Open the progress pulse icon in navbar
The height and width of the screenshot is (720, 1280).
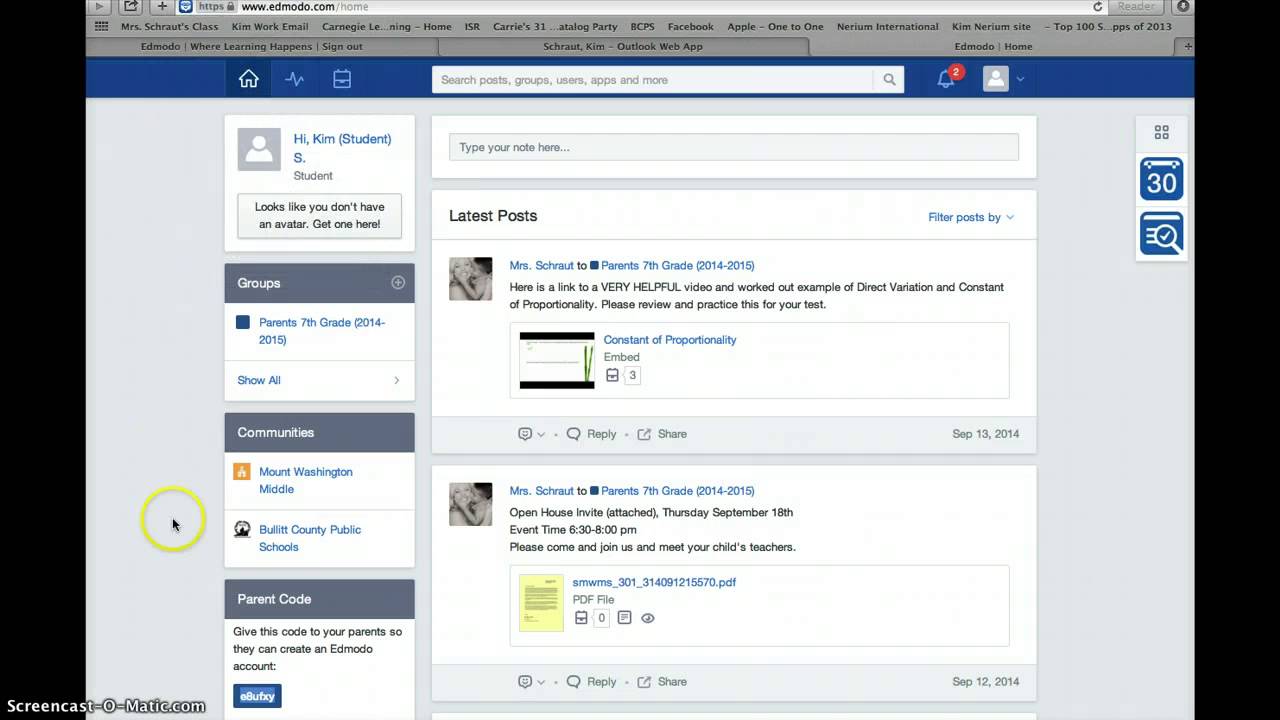(x=295, y=79)
